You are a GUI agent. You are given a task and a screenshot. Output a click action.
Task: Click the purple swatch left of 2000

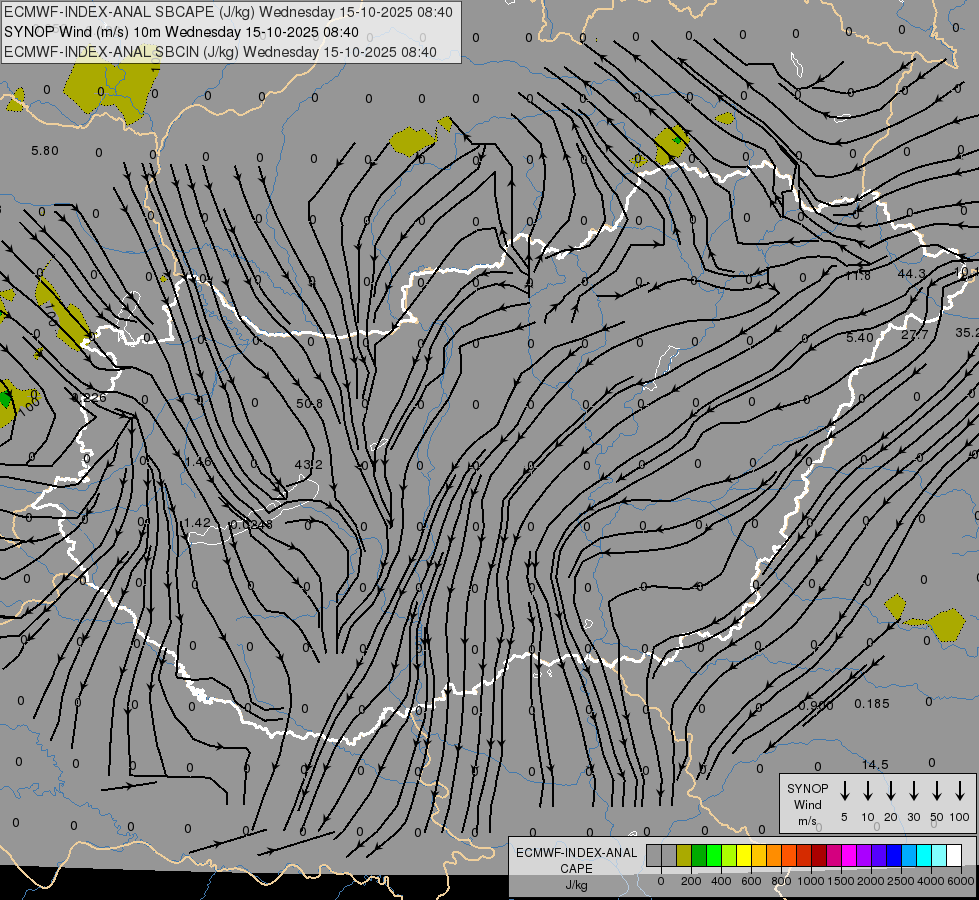863,855
